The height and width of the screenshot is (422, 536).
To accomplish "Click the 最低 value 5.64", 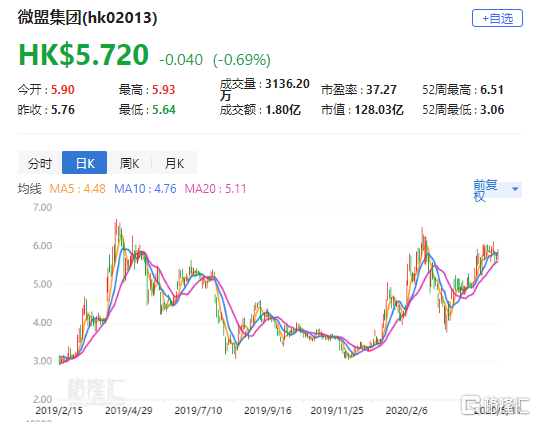I will coord(163,110).
